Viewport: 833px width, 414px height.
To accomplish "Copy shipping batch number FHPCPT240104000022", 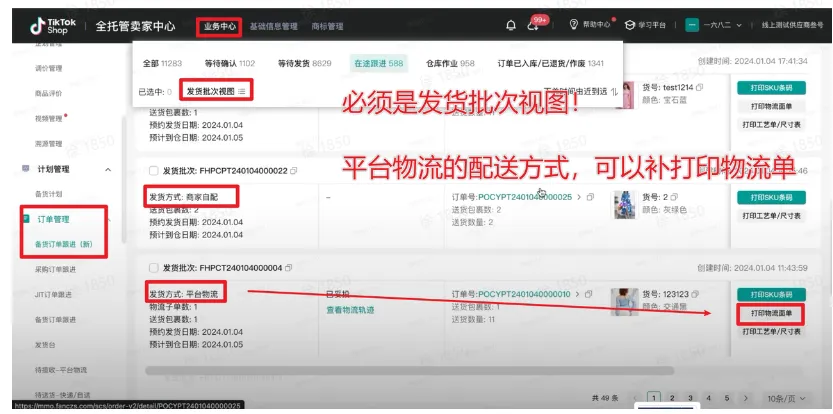I will [294, 171].
